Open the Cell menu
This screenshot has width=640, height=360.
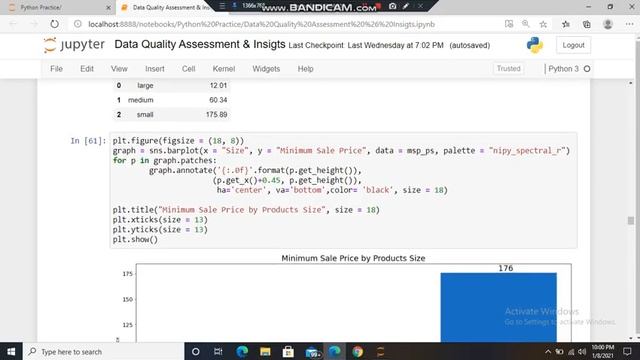(188, 69)
